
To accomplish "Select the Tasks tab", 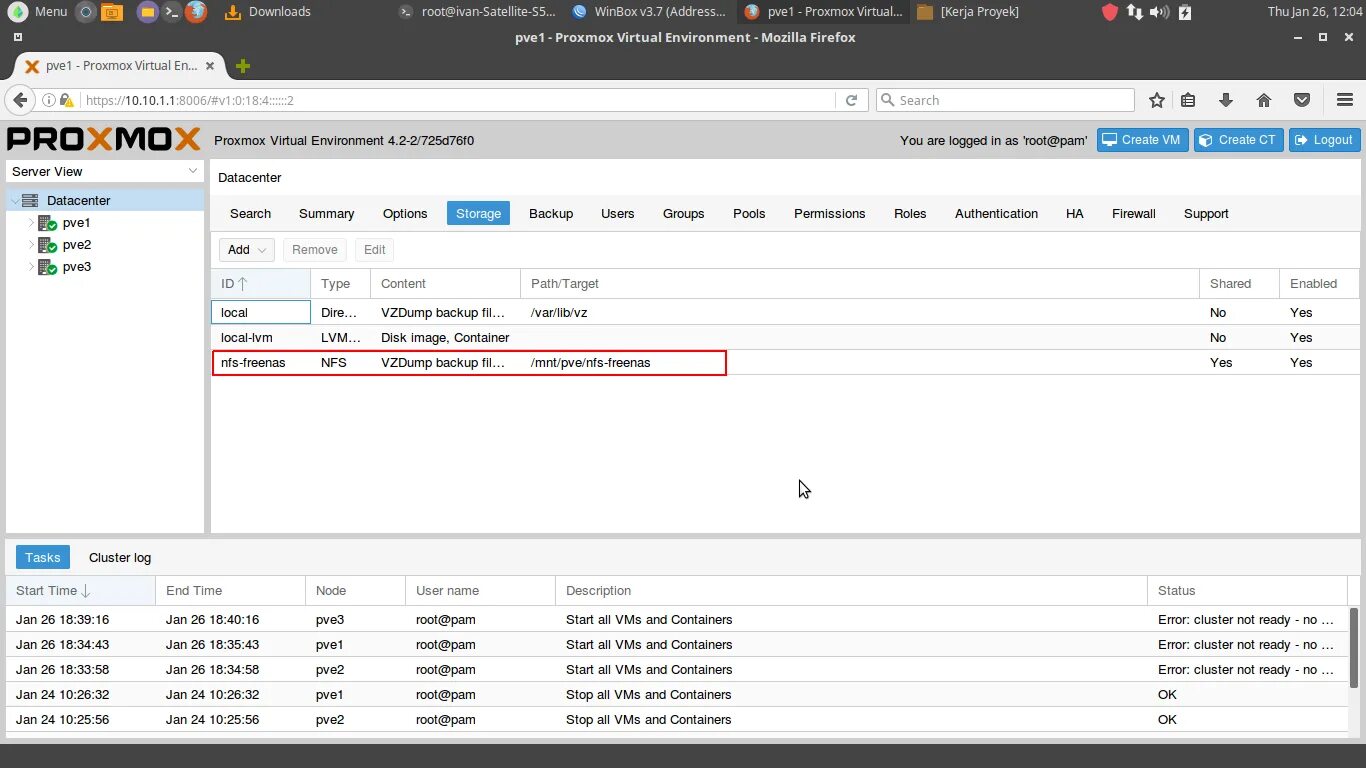I will [43, 557].
